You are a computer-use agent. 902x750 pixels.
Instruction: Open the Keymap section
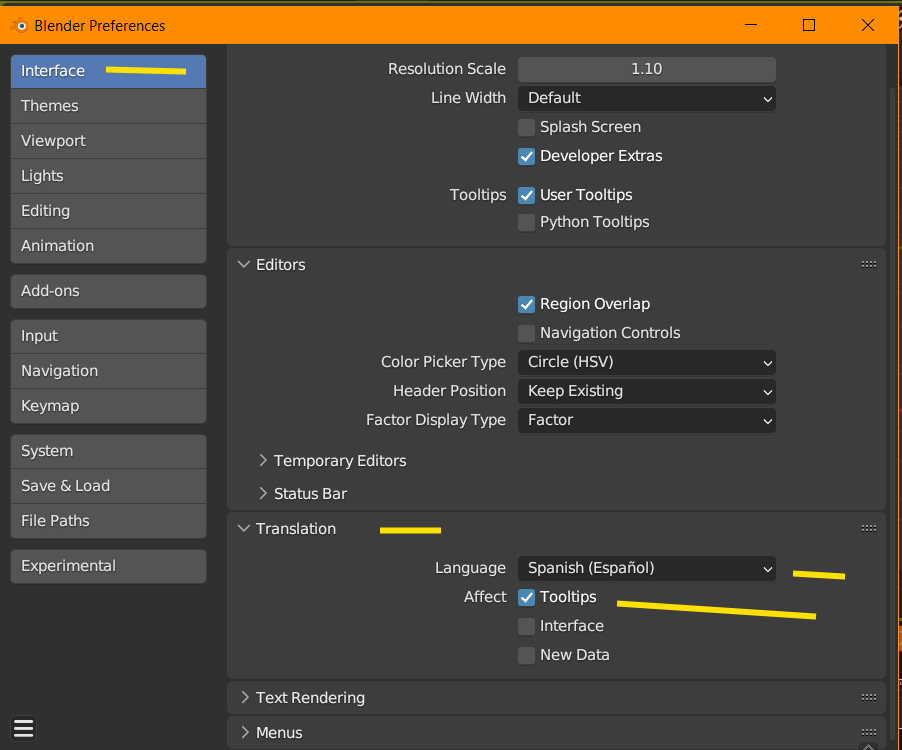108,406
